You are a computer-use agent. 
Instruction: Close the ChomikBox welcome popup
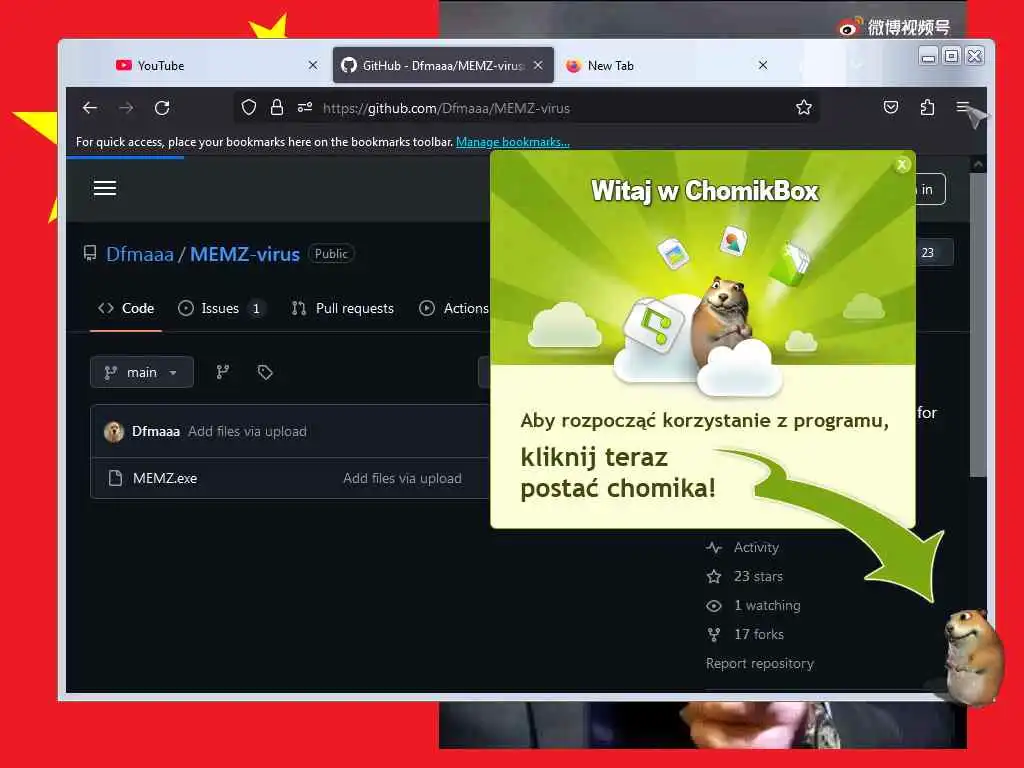coord(902,165)
